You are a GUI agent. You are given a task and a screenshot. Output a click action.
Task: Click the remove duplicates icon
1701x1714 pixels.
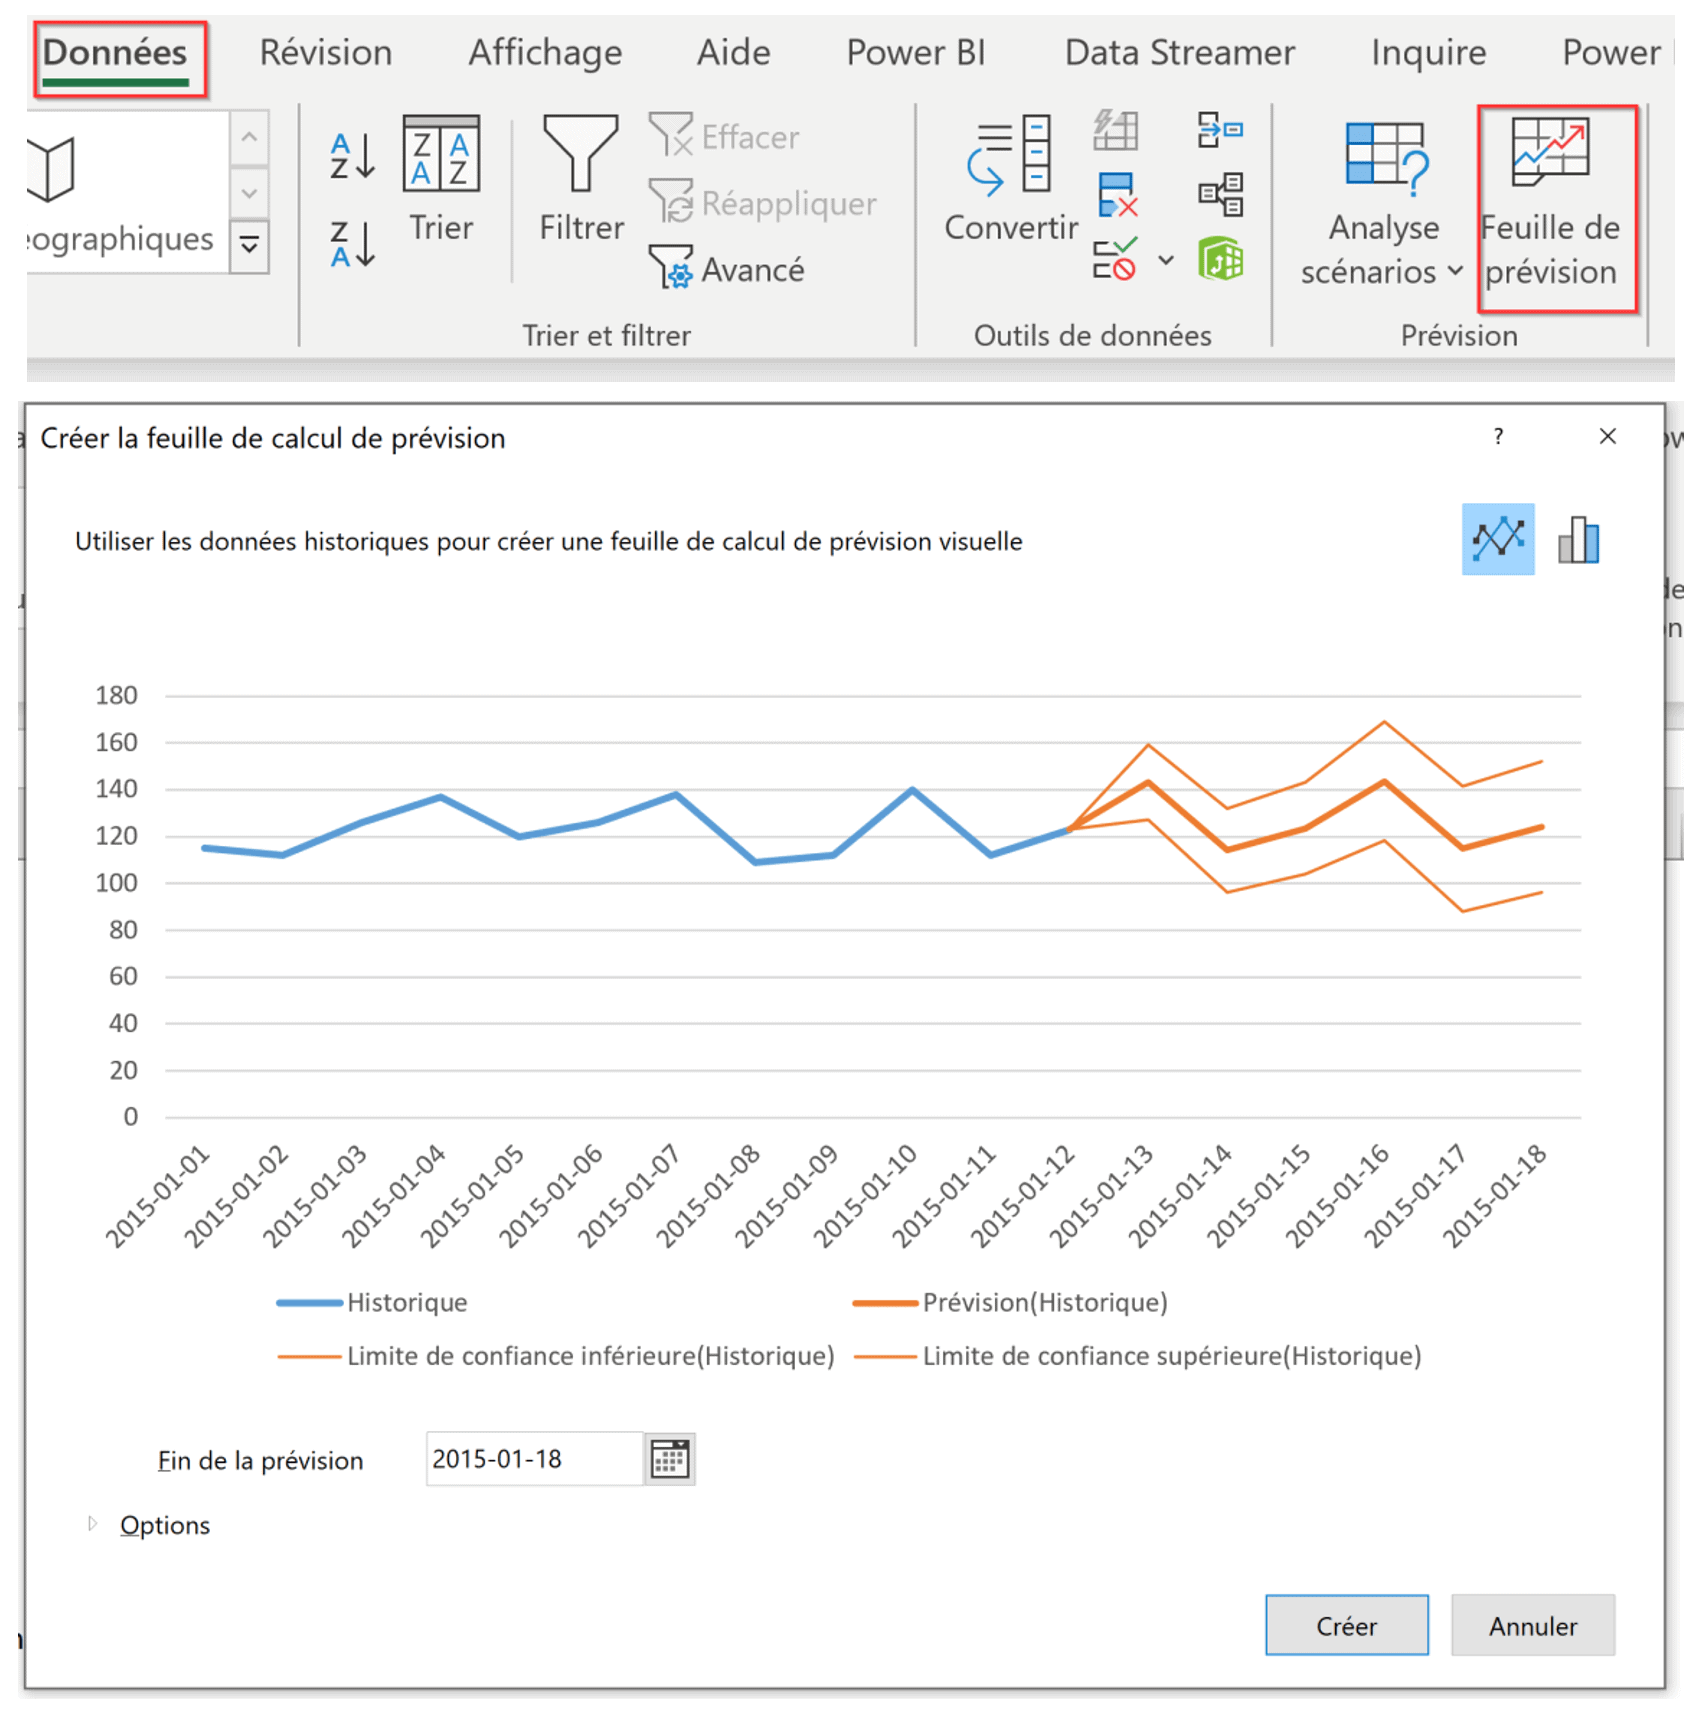(x=1116, y=195)
